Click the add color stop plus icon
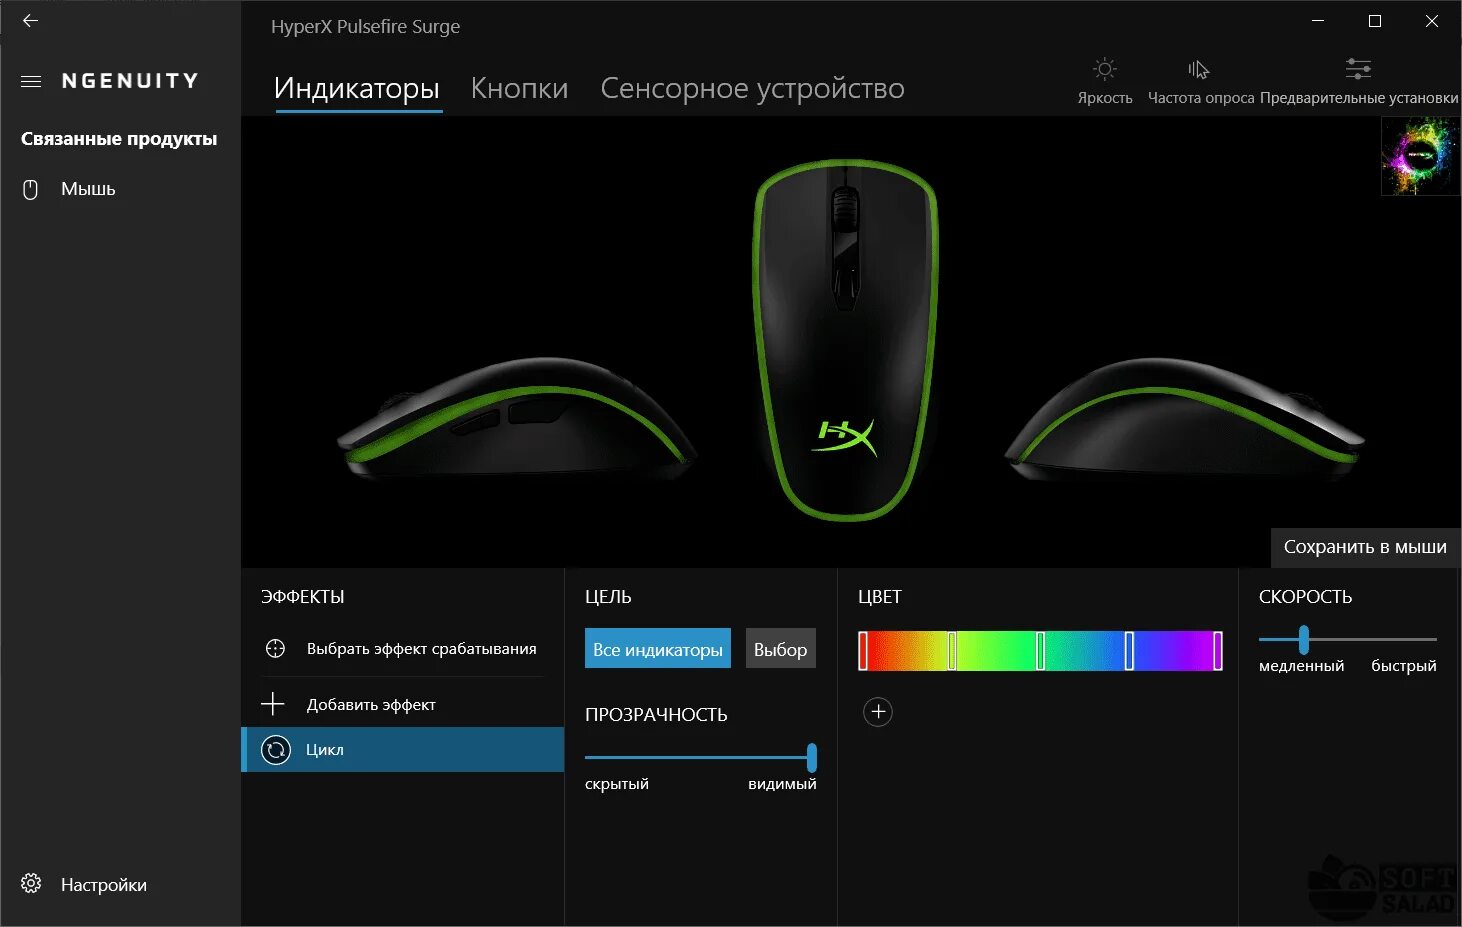Viewport: 1462px width, 927px height. coord(877,712)
